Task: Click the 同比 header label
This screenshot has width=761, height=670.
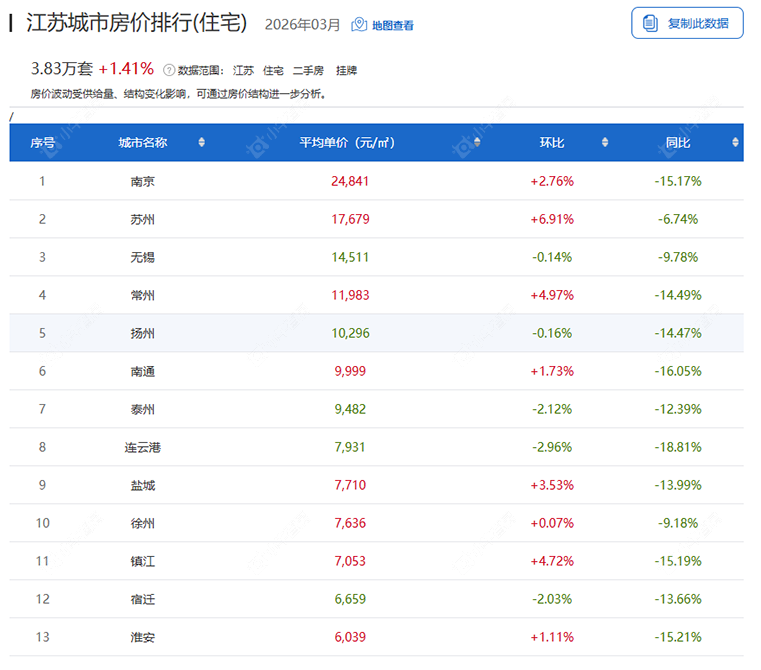Action: point(678,143)
